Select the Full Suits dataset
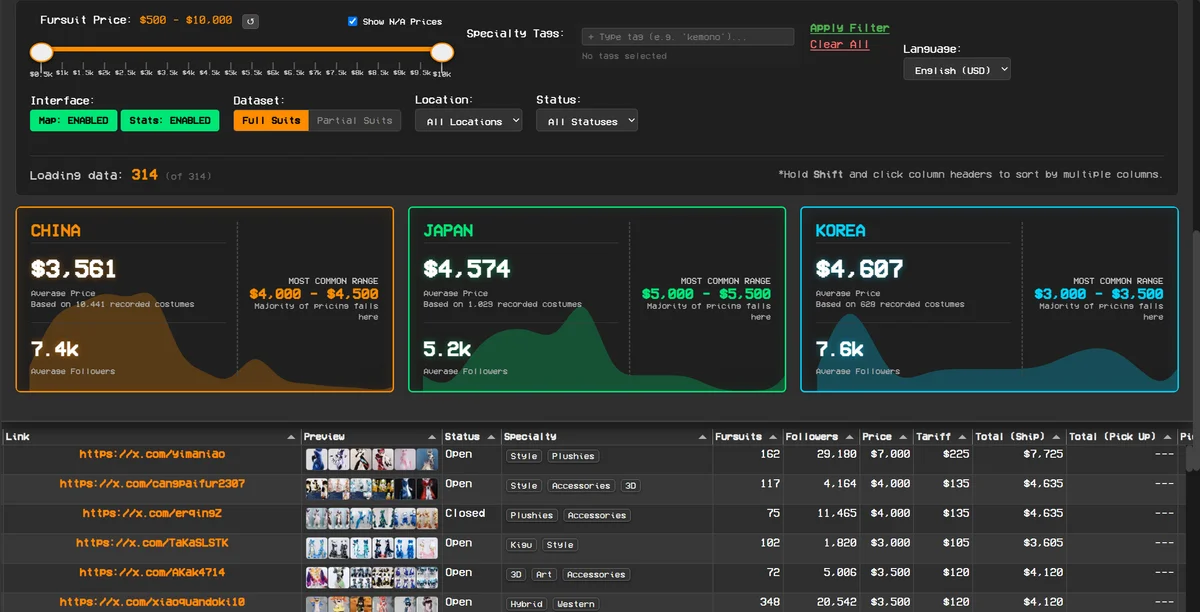The height and width of the screenshot is (612, 1200). coord(271,120)
